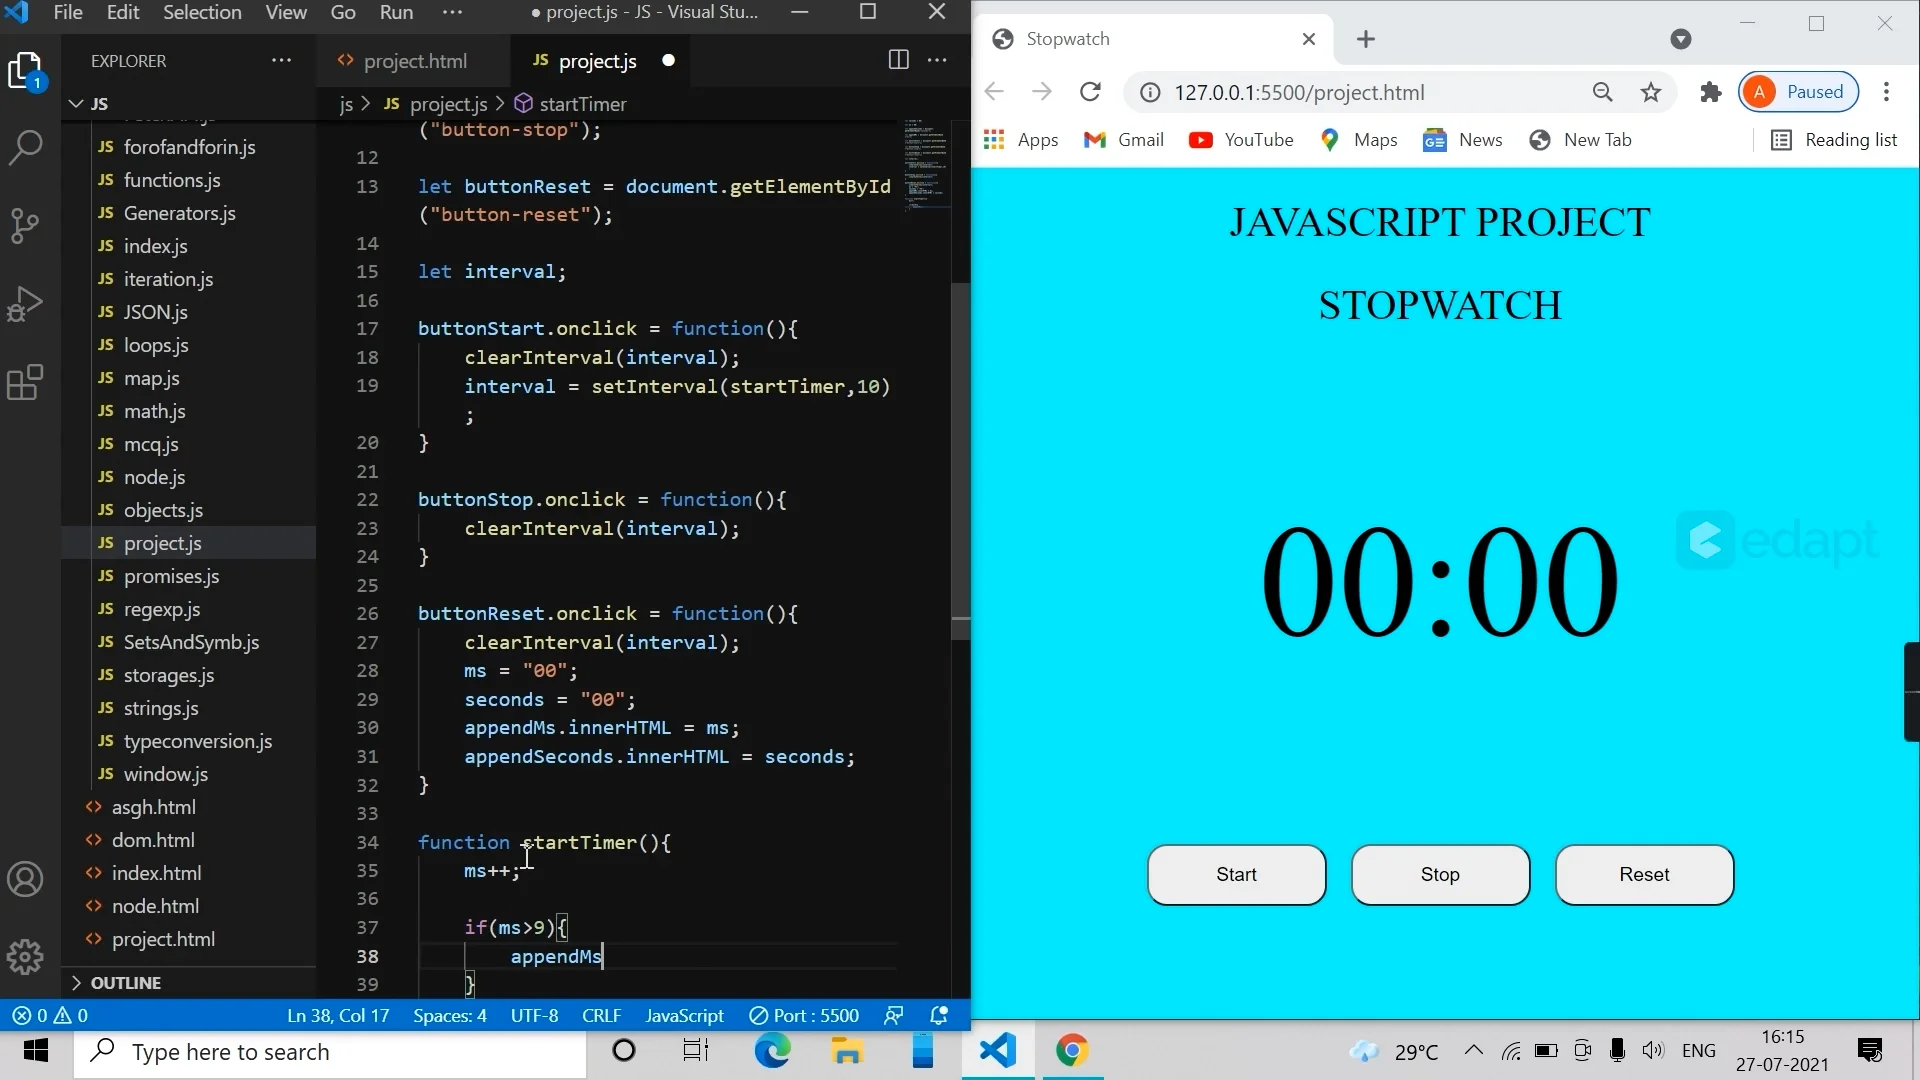
Task: Open Chrome Extensions puzzle icon
Action: [1711, 92]
